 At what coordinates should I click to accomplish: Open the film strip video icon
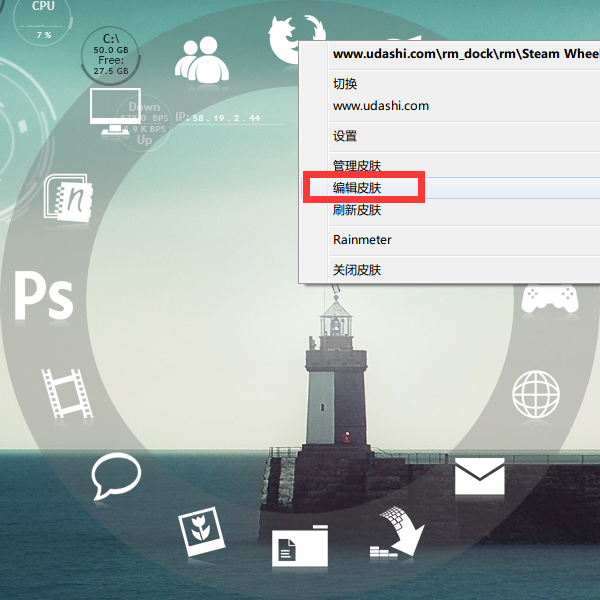[67, 393]
